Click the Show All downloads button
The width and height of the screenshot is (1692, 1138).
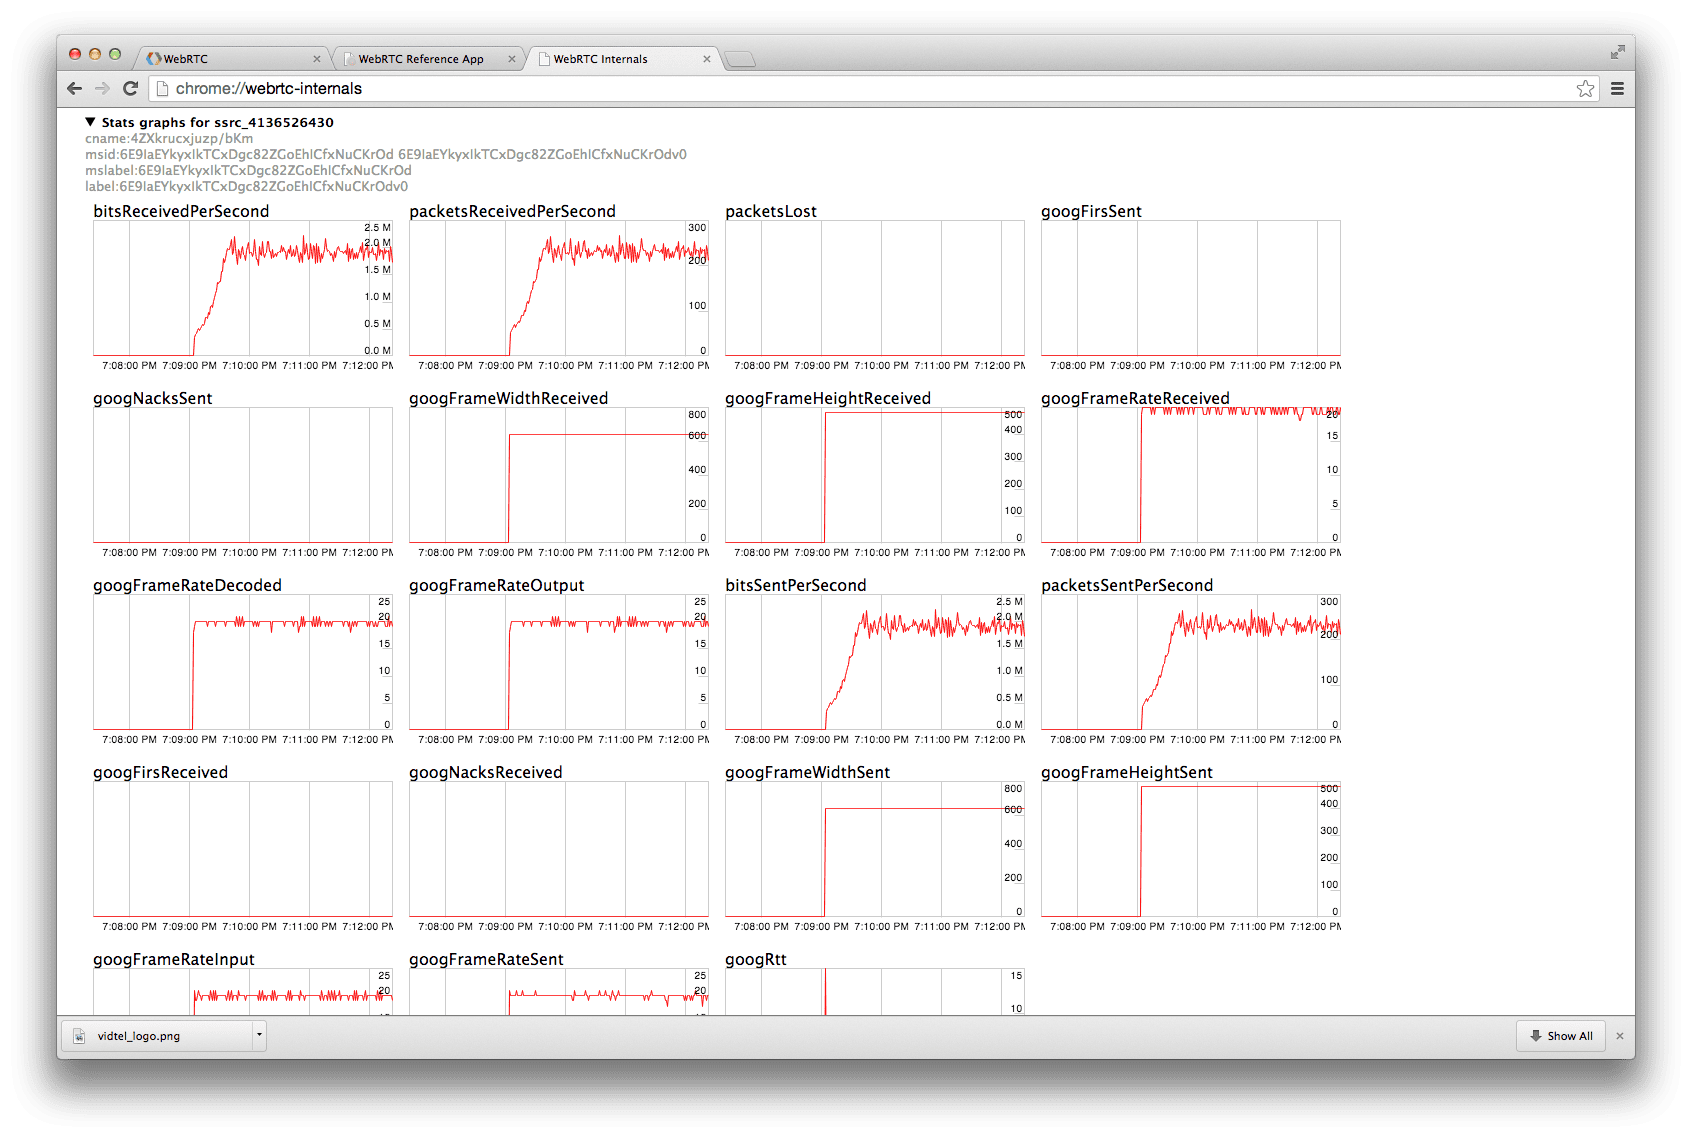(1560, 1035)
